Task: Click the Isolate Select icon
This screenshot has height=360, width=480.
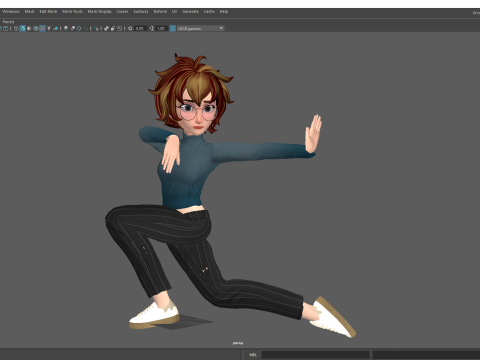Action: (96, 28)
